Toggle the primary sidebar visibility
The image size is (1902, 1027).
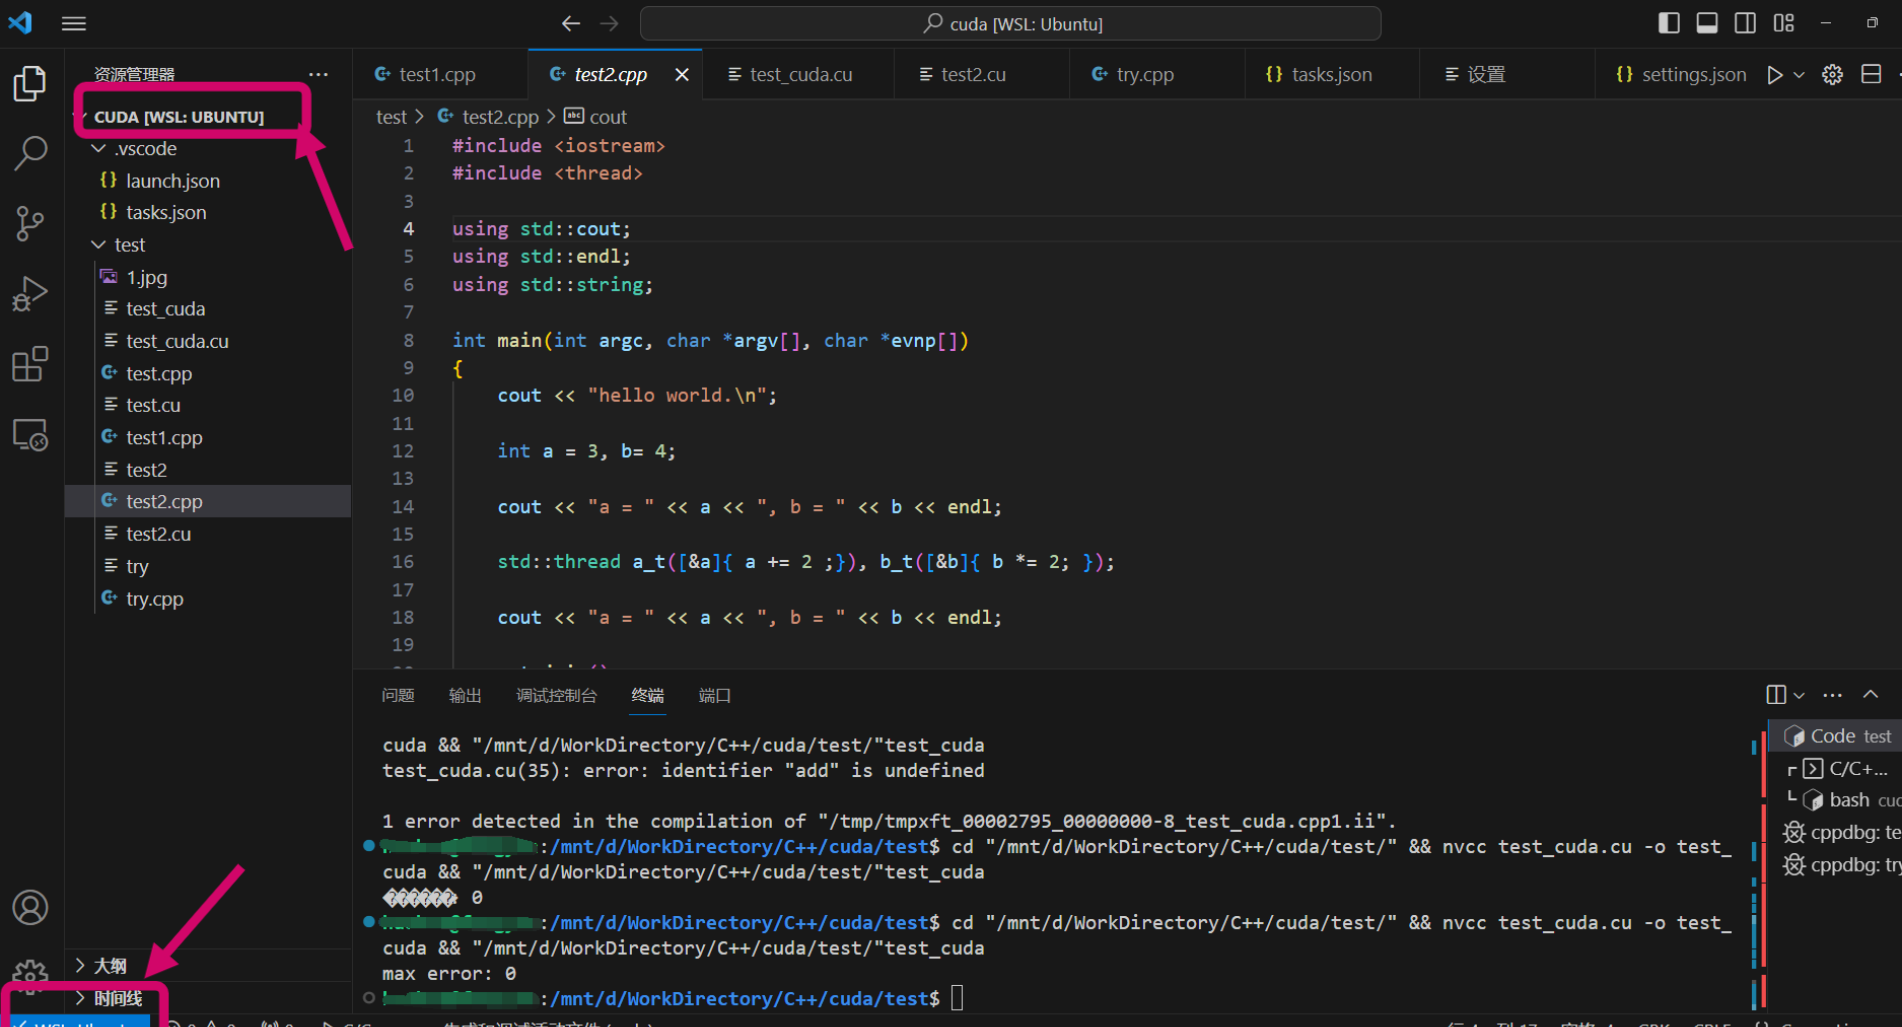pyautogui.click(x=1668, y=22)
